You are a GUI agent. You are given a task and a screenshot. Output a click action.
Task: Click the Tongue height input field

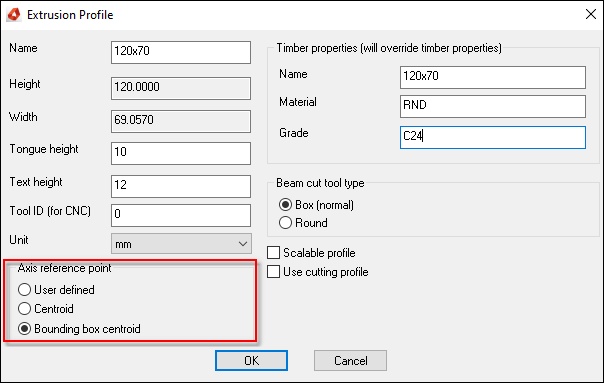pyautogui.click(x=181, y=153)
